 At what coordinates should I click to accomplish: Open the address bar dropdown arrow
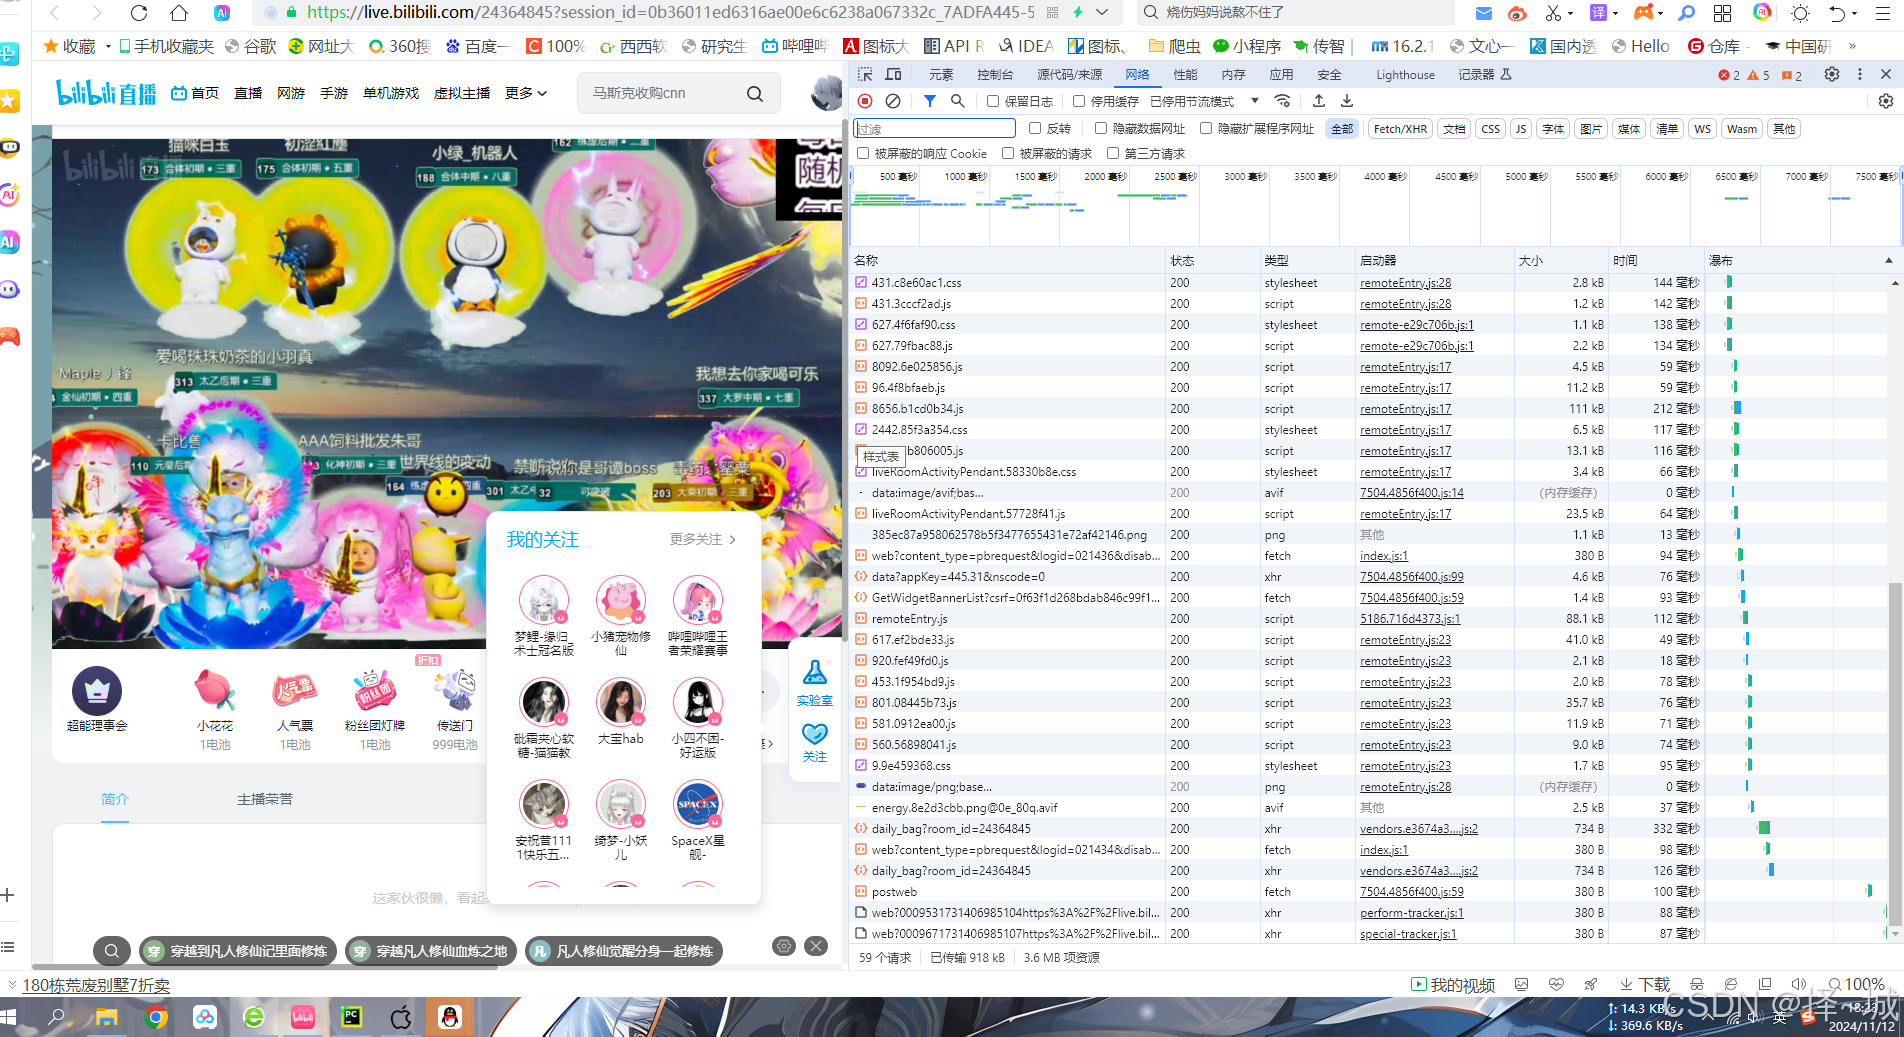(1102, 13)
